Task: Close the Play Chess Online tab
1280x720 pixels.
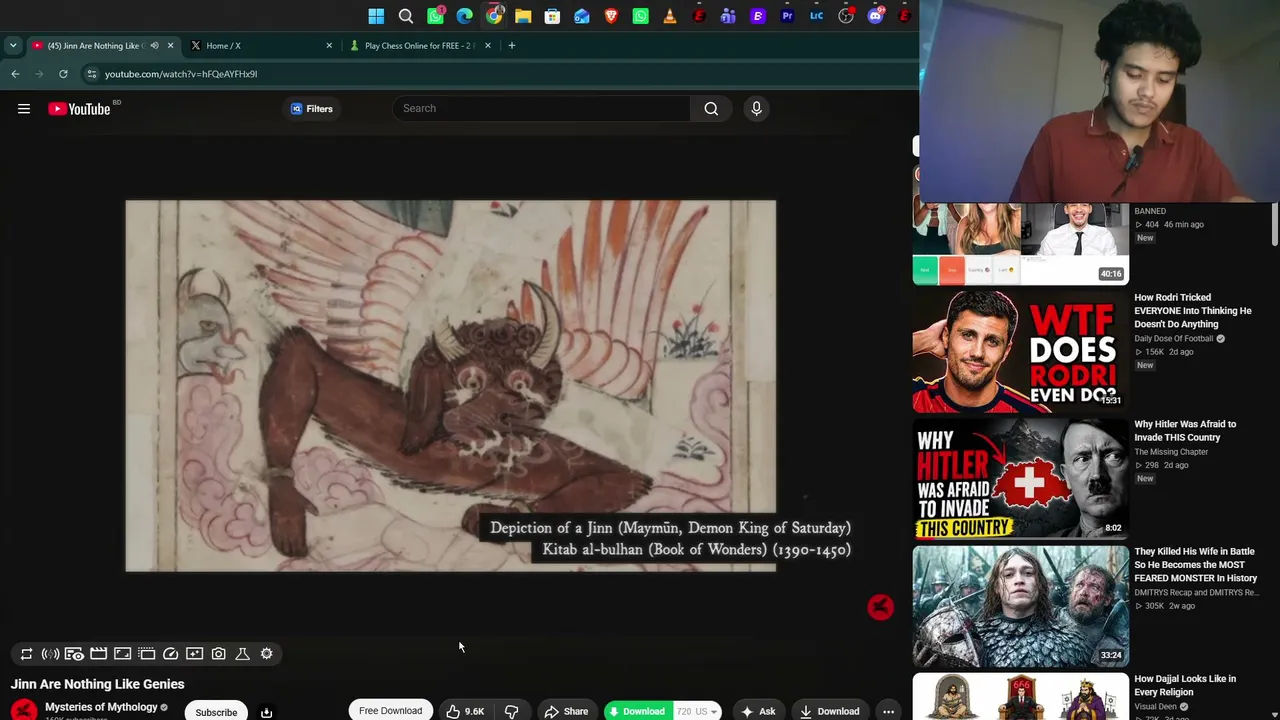Action: coord(488,45)
